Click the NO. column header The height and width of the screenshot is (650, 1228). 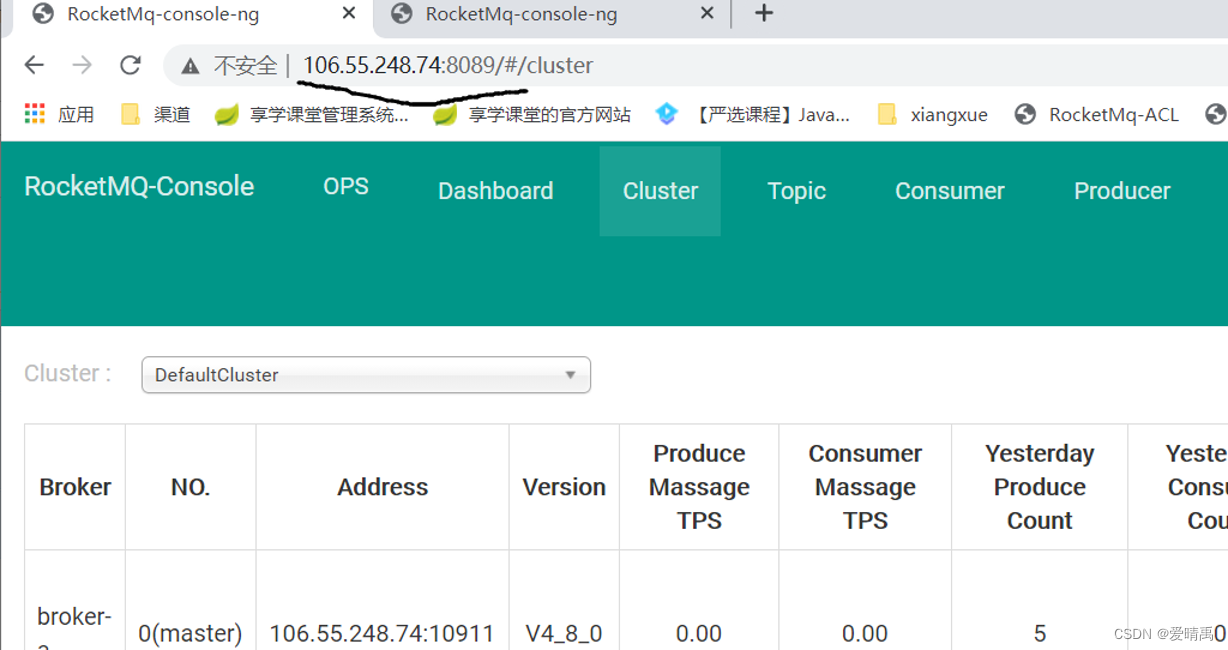190,487
